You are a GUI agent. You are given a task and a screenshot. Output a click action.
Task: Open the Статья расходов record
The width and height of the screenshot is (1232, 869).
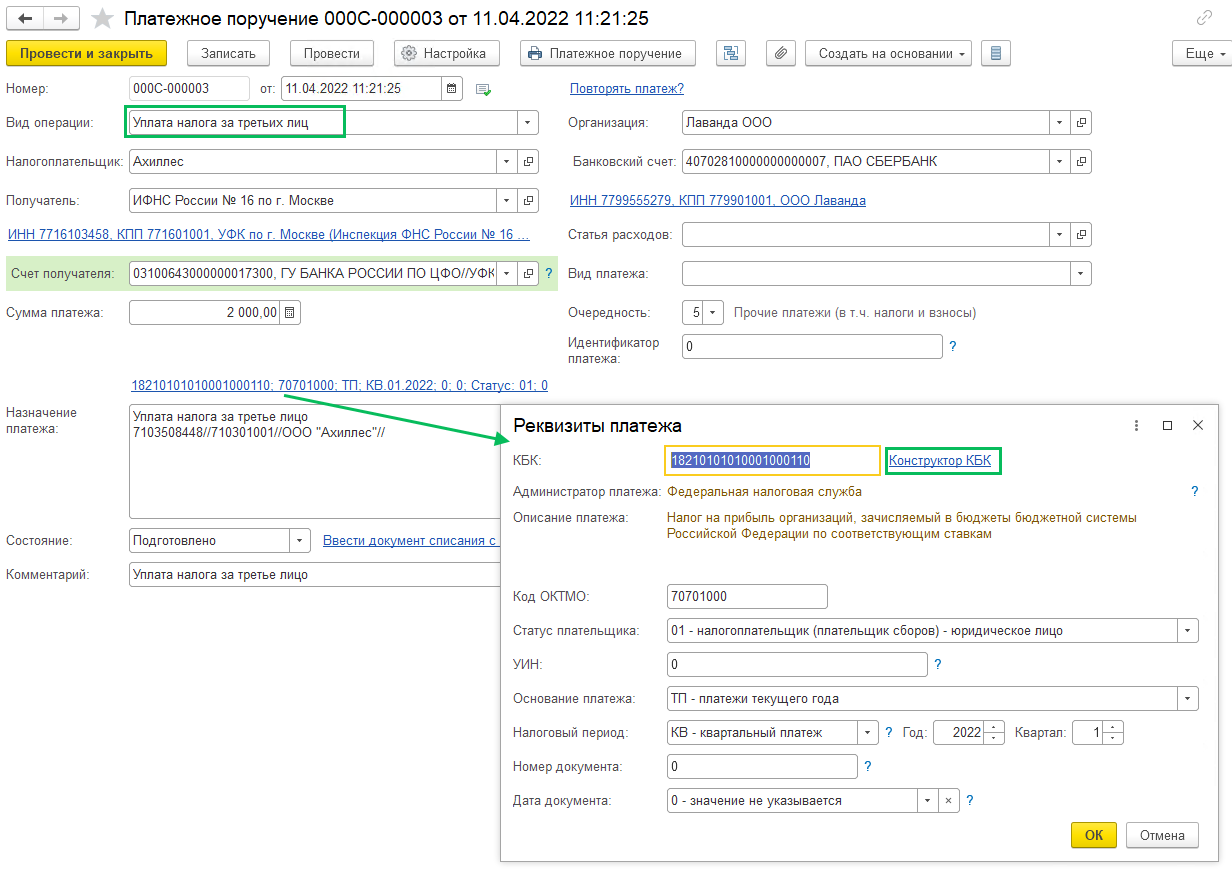[x=1081, y=235]
